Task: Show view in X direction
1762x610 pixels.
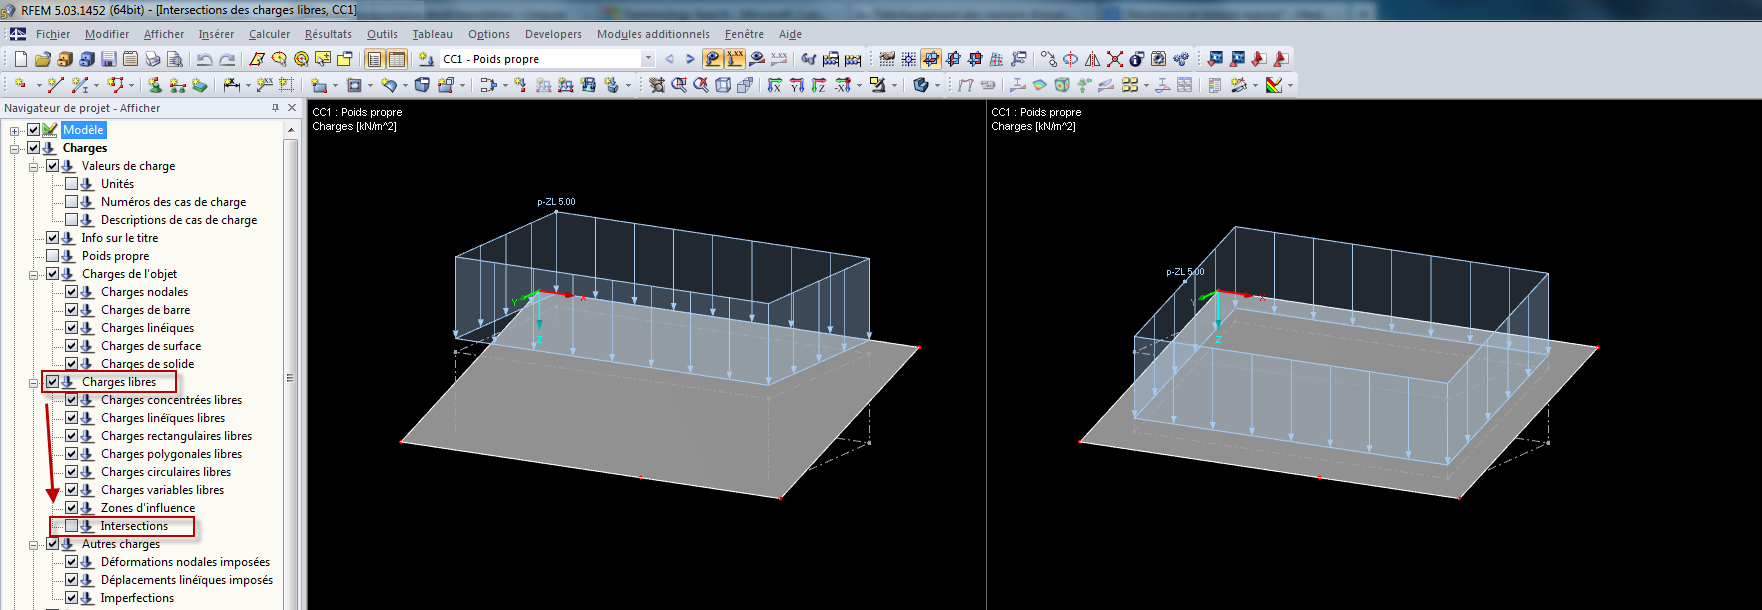Action: [x=774, y=85]
